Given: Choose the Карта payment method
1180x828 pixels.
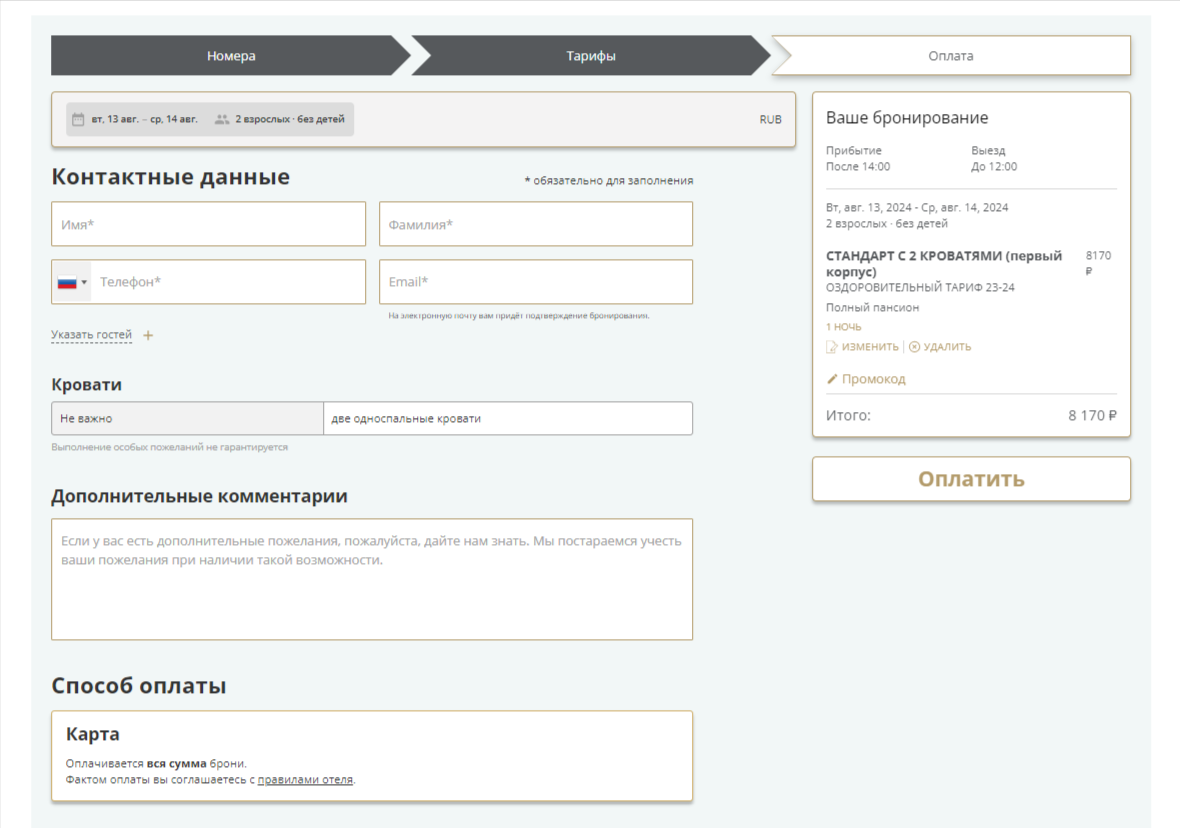Looking at the screenshot, I should pos(371,755).
